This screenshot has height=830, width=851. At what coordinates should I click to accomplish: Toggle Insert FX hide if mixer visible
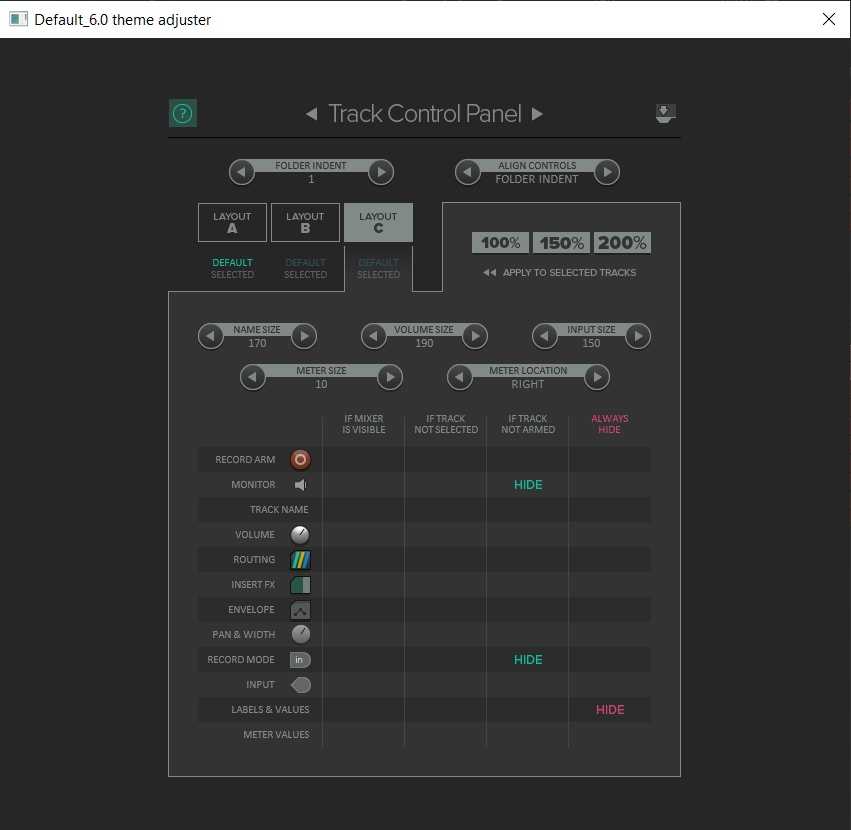(x=364, y=585)
